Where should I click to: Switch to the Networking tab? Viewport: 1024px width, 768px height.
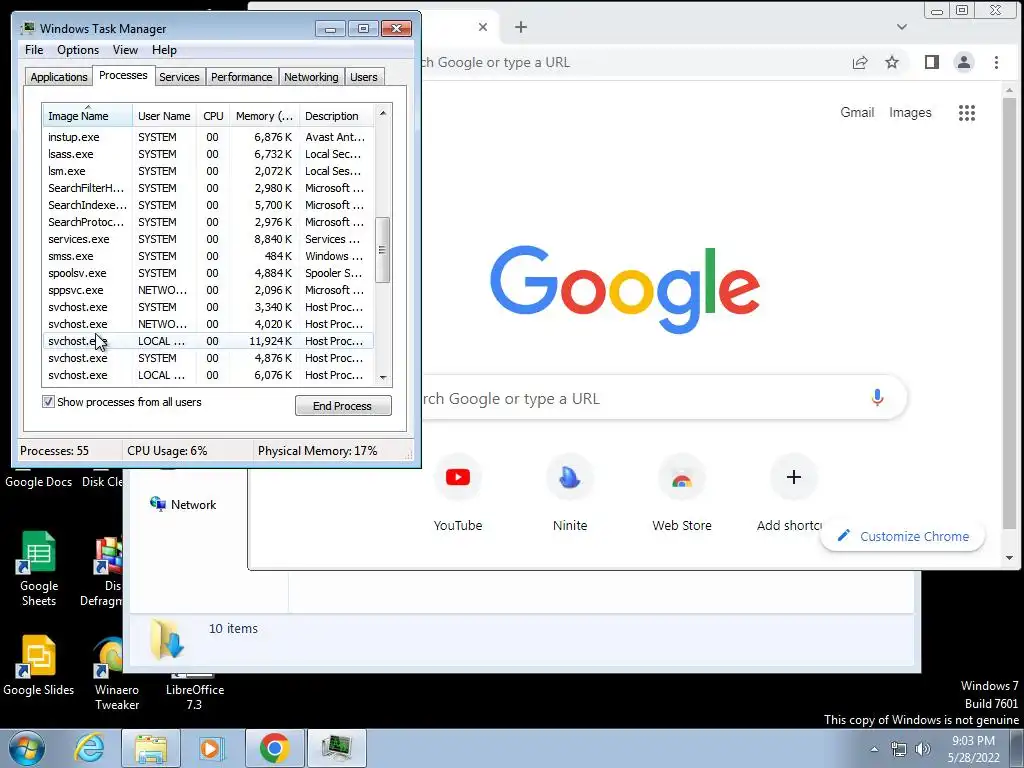point(311,77)
